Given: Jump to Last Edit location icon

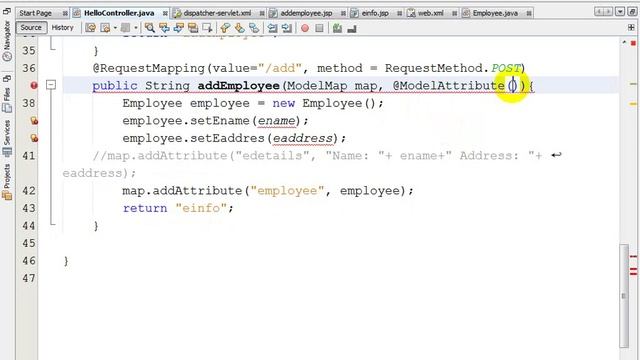Looking at the screenshot, I should coord(91,28).
